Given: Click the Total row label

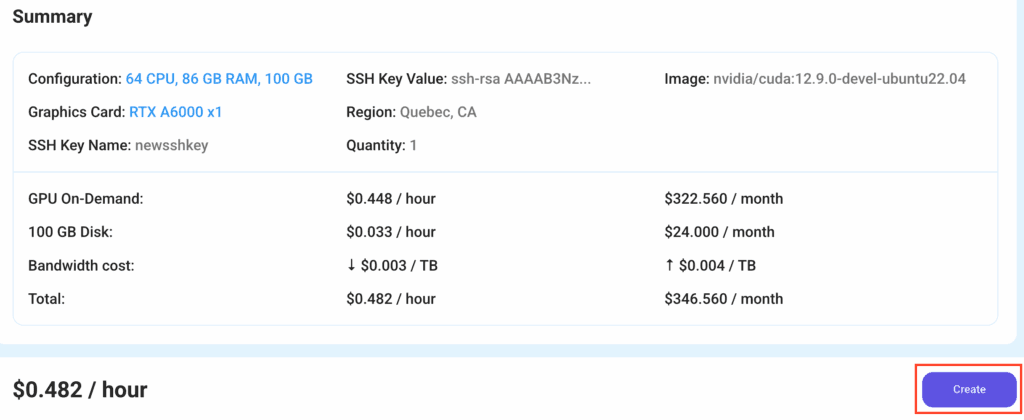Looking at the screenshot, I should [x=47, y=298].
